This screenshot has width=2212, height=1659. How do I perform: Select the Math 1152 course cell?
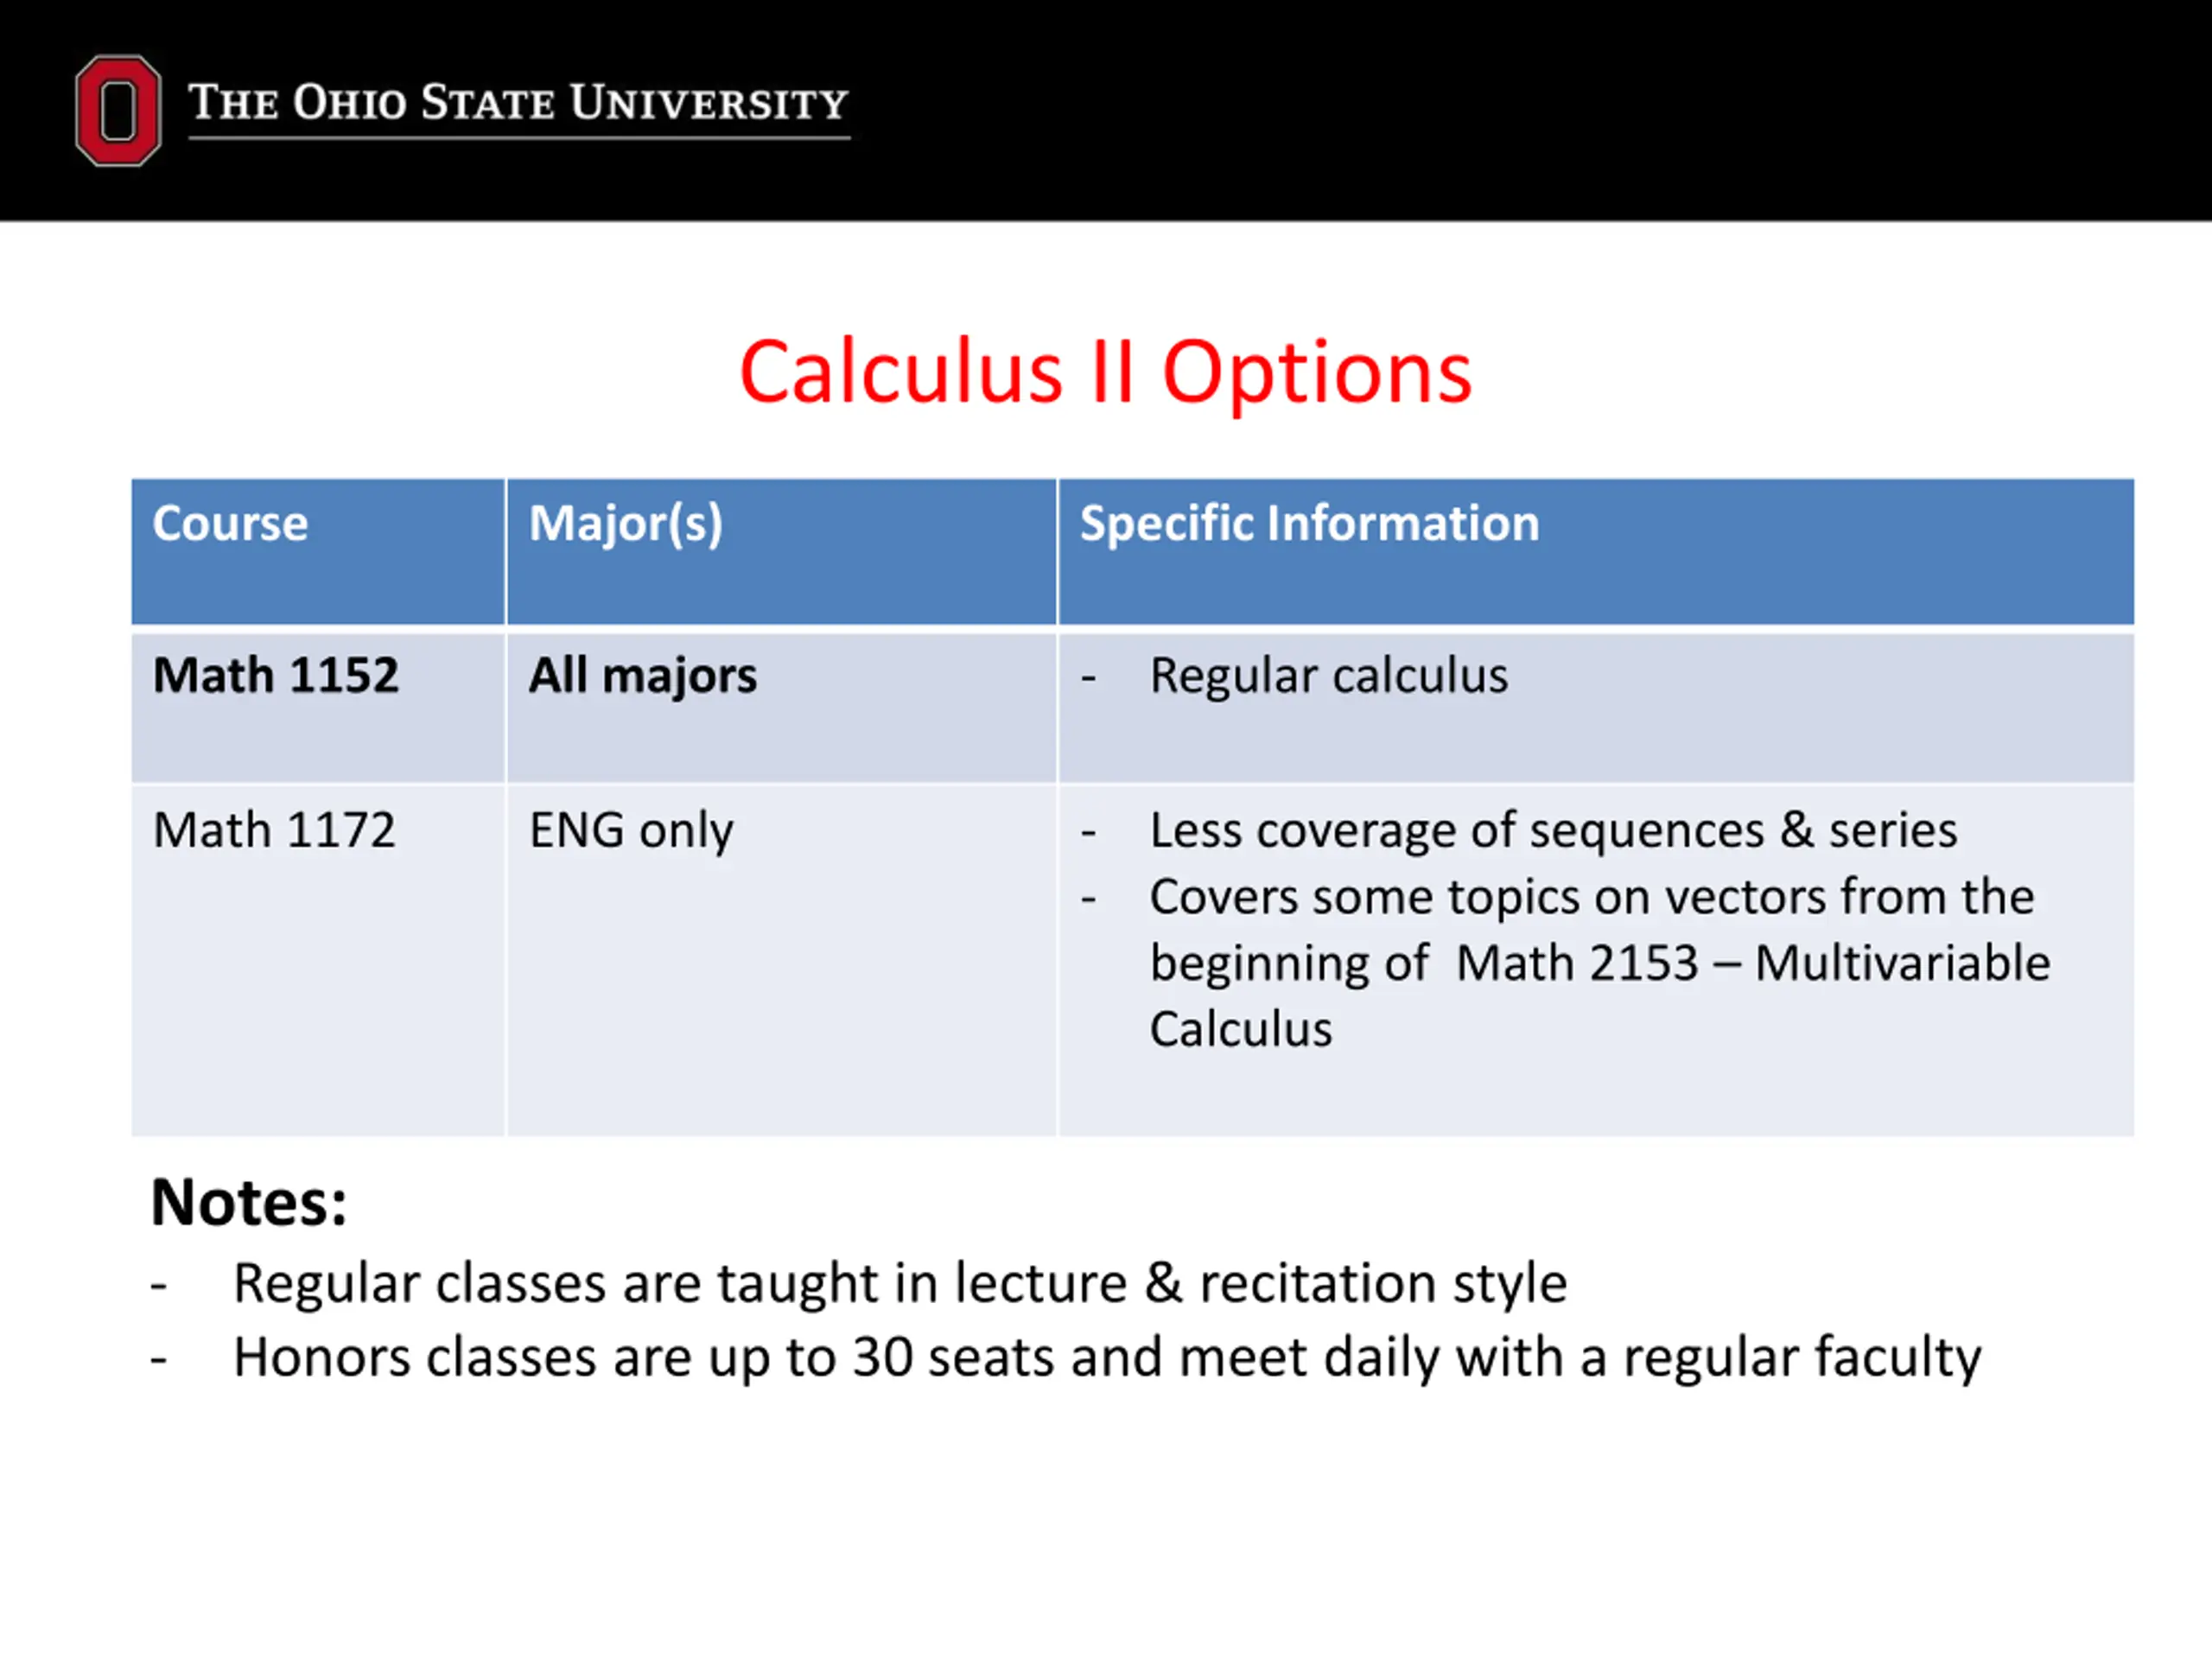pos(275,675)
